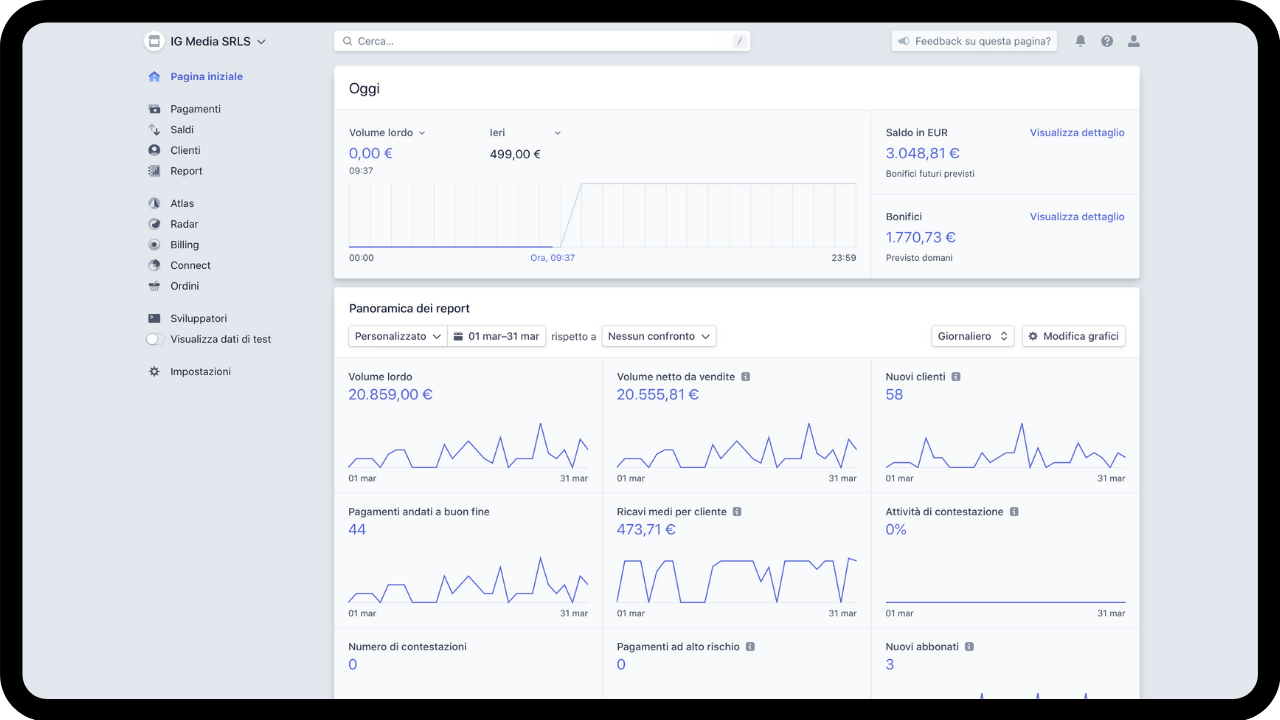Click info icon next to Volume netto da vendite
The height and width of the screenshot is (720, 1280).
pos(746,377)
